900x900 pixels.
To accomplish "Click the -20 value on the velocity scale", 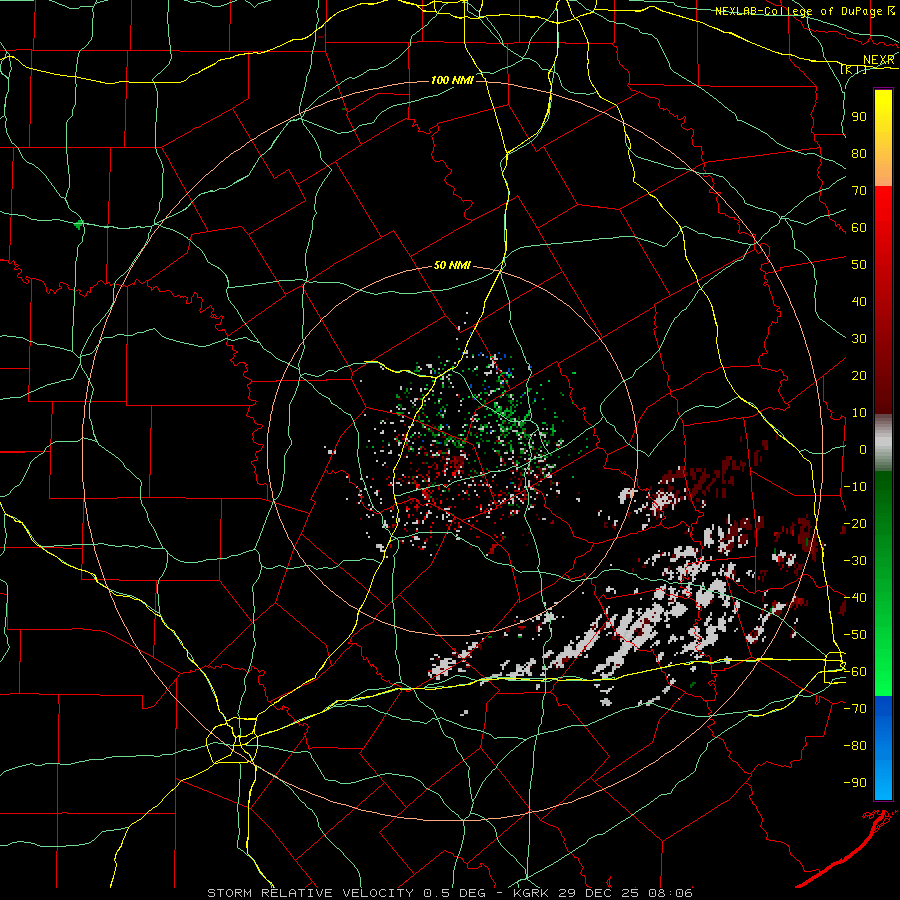I will [x=855, y=523].
